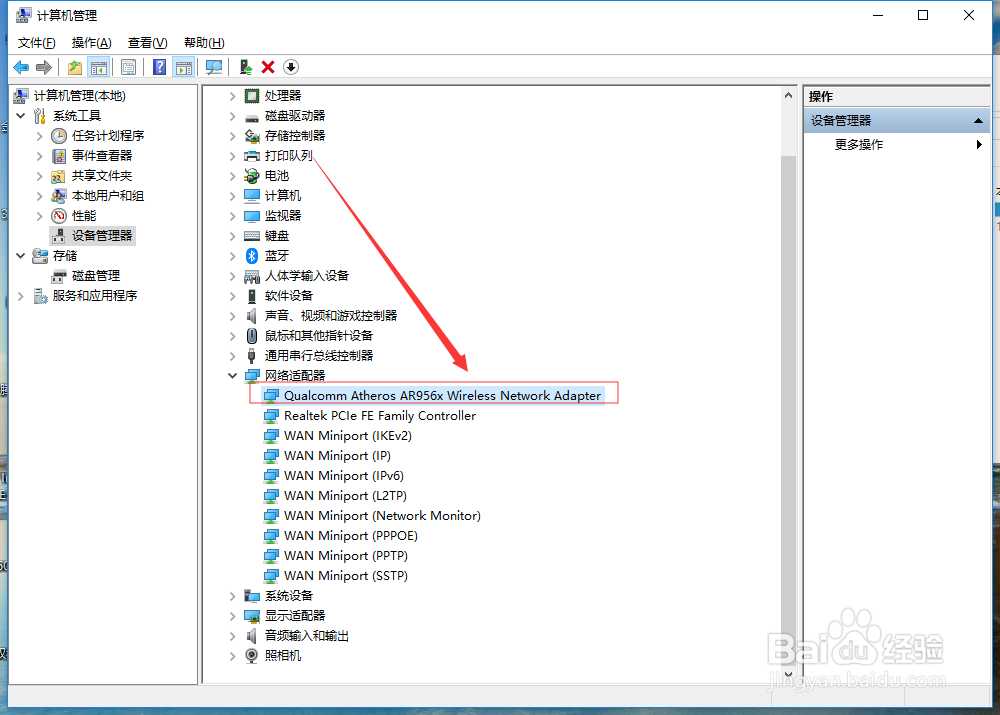This screenshot has height=715, width=1000.
Task: Open 更多操作 submenu in actions pane
Action: coord(858,145)
